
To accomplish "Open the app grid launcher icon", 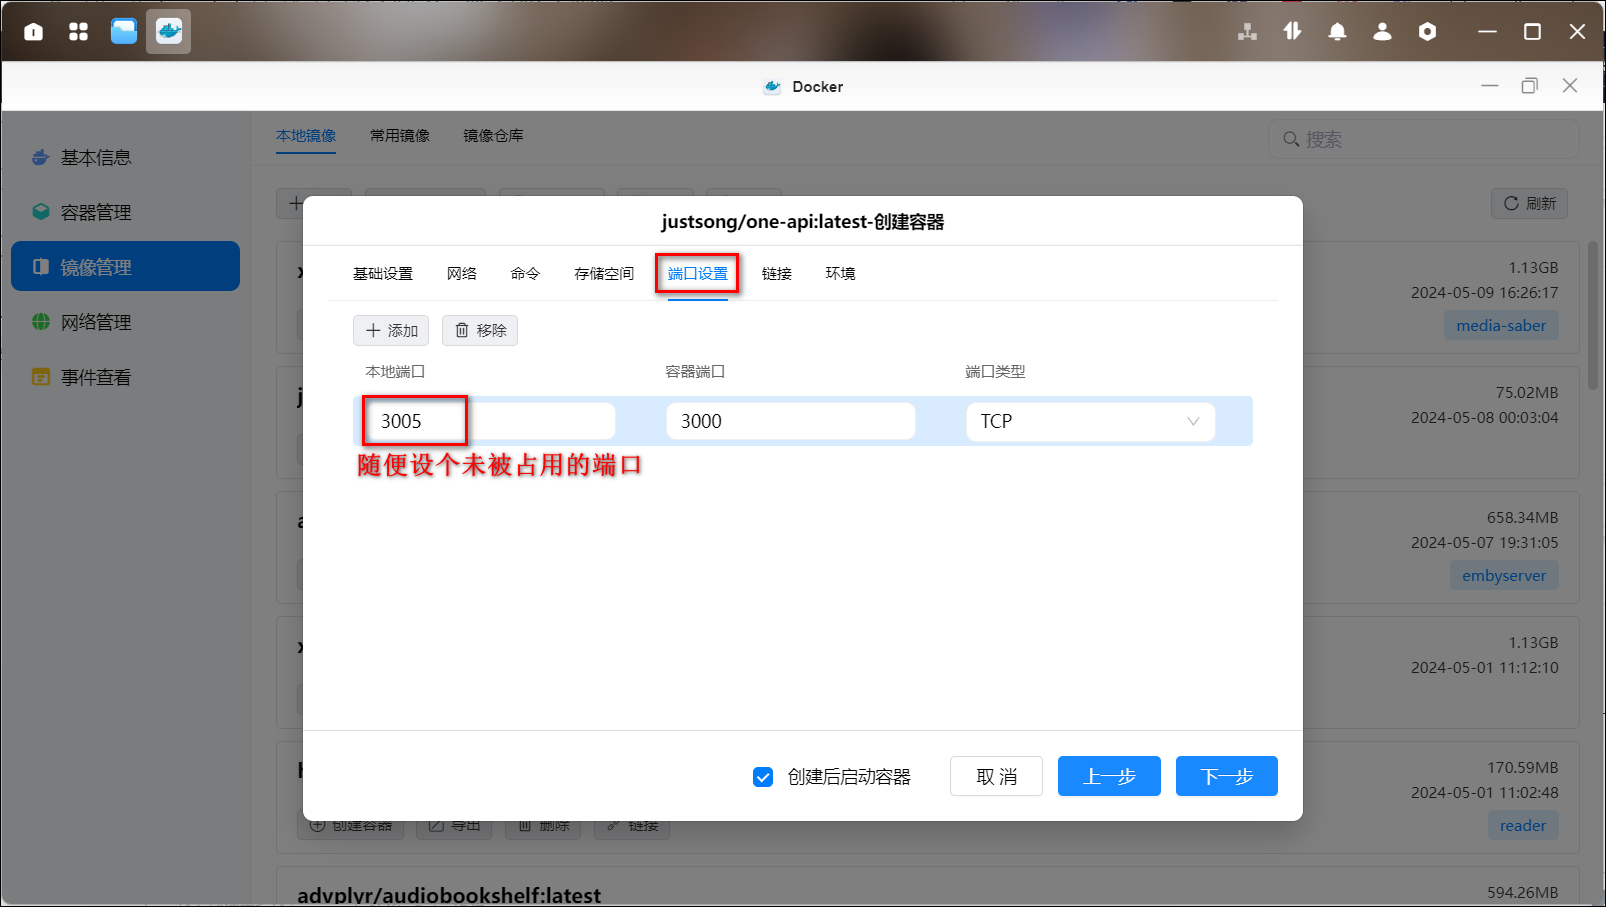I will tap(78, 32).
